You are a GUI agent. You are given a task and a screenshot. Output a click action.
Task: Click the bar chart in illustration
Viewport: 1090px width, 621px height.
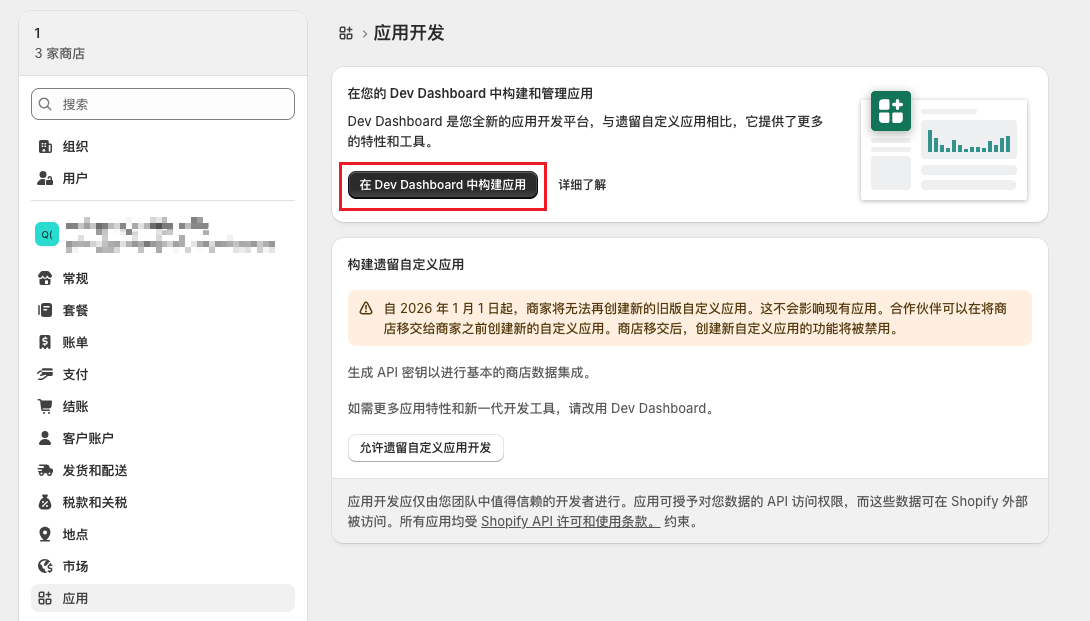(969, 140)
